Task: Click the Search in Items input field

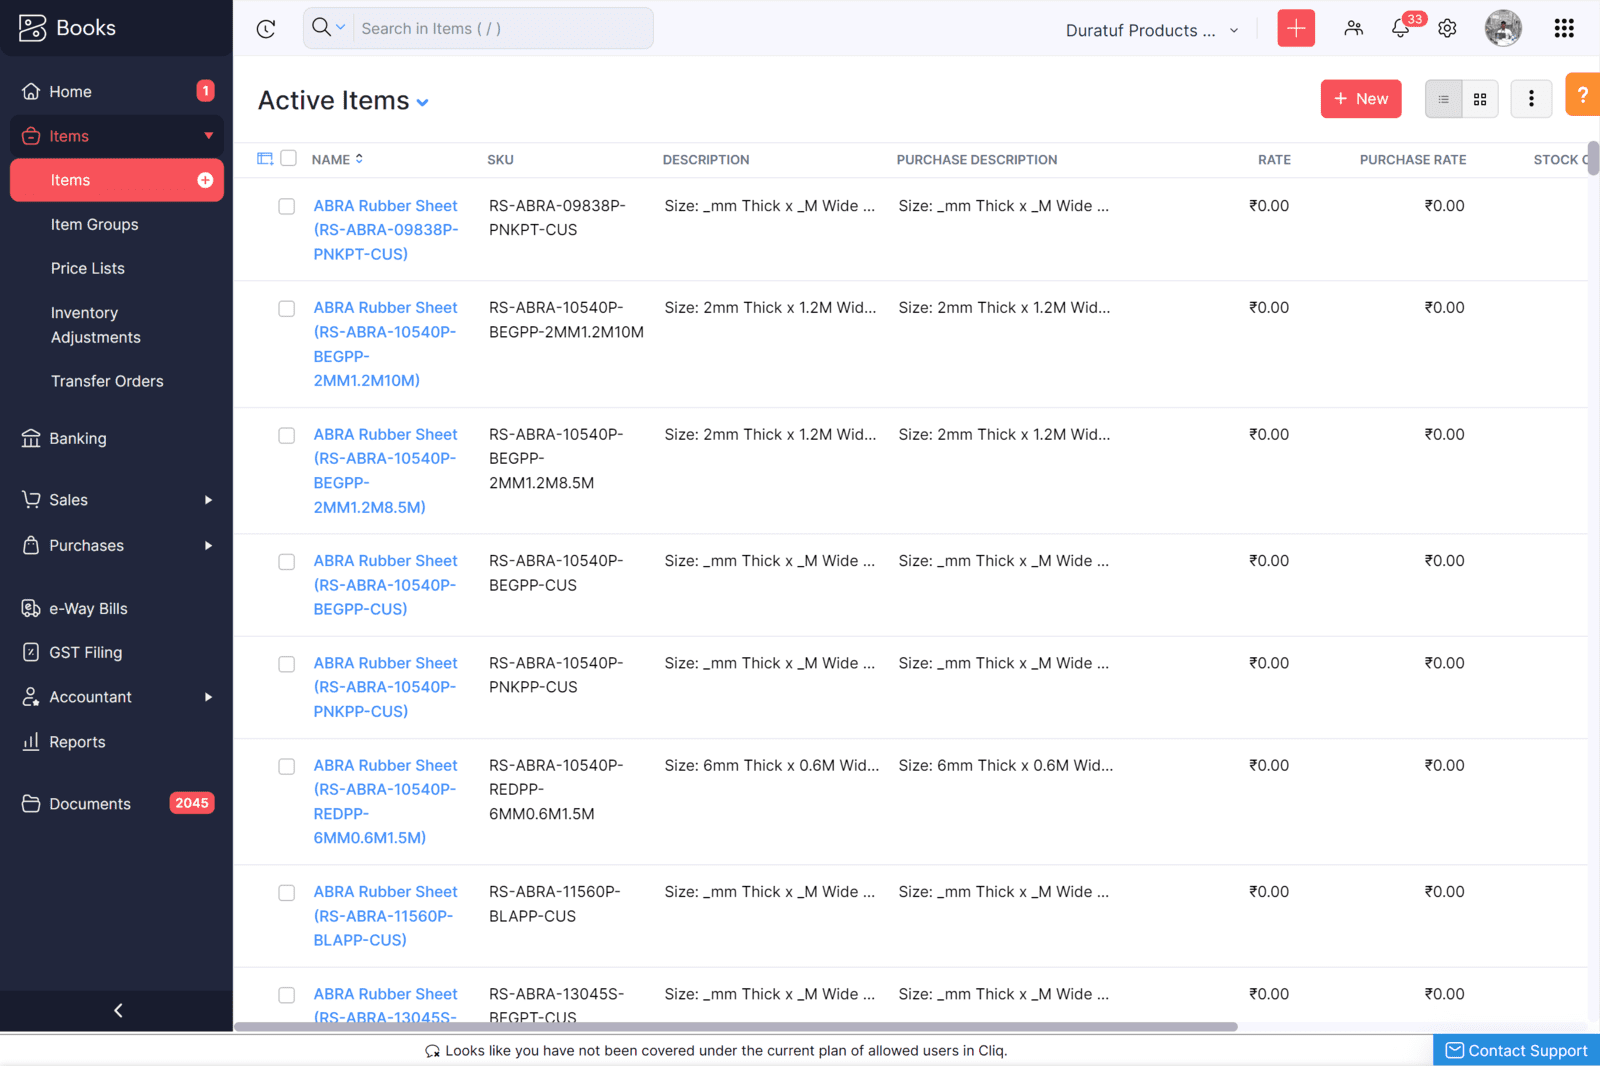Action: 503,28
